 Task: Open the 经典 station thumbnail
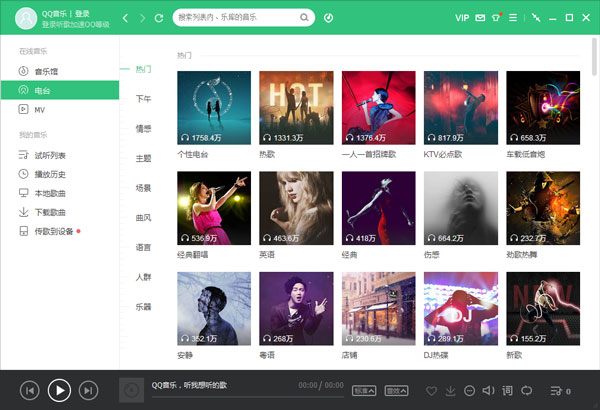(x=378, y=208)
